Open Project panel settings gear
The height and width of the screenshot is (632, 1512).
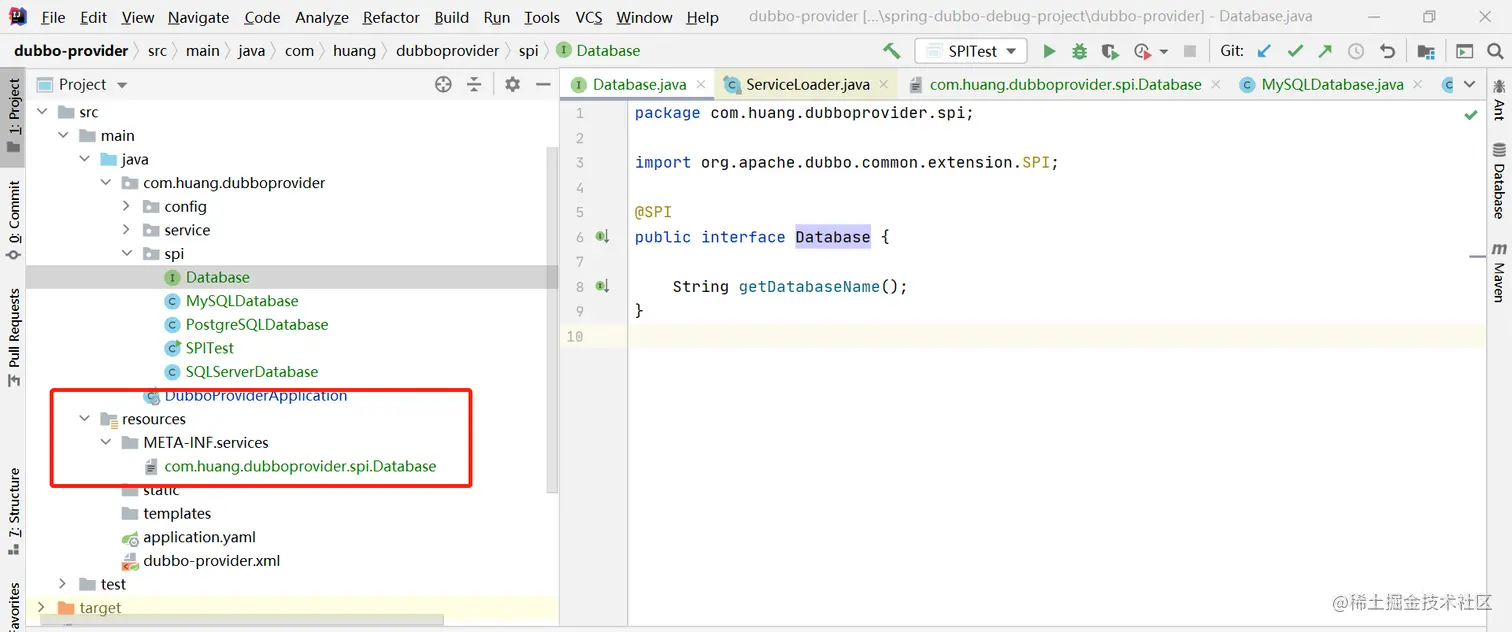[x=512, y=85]
